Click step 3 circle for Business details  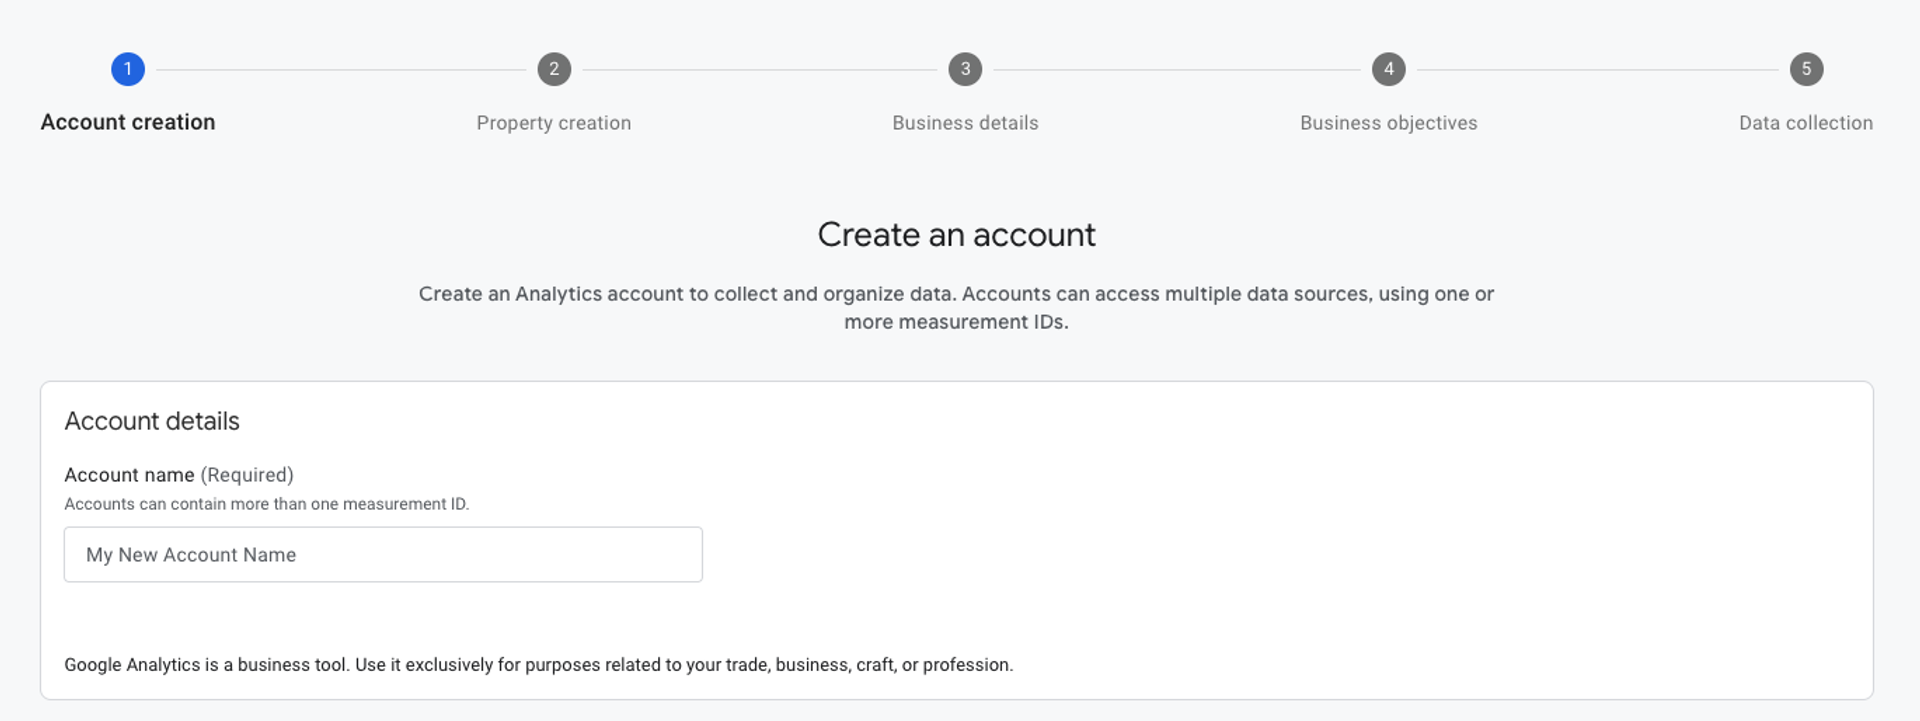coord(965,69)
